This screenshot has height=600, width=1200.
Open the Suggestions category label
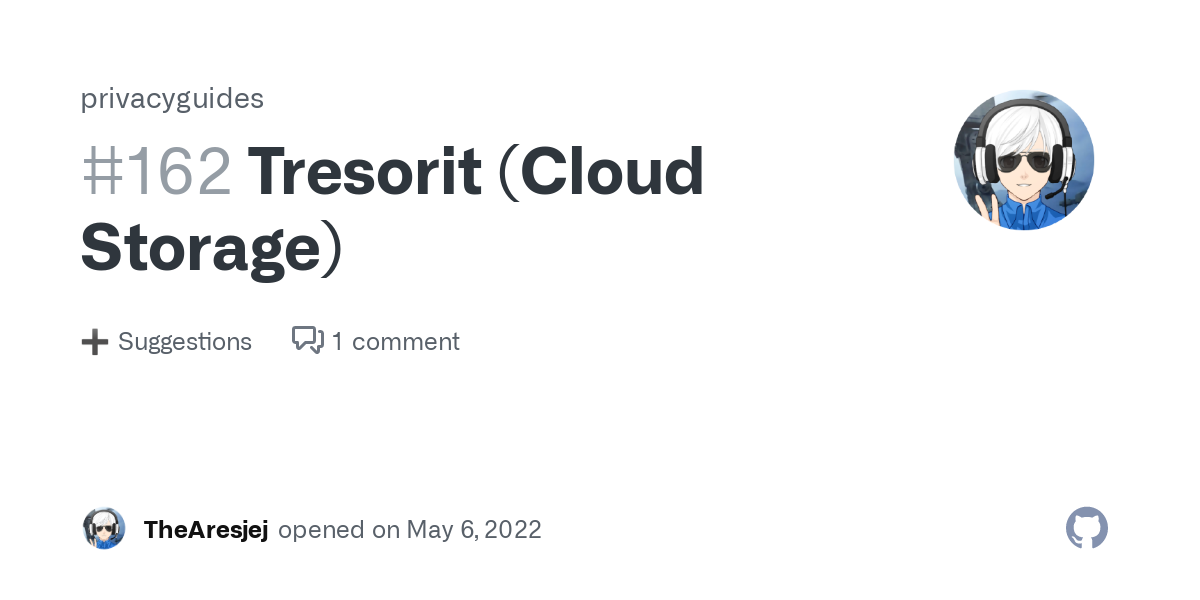coord(185,342)
